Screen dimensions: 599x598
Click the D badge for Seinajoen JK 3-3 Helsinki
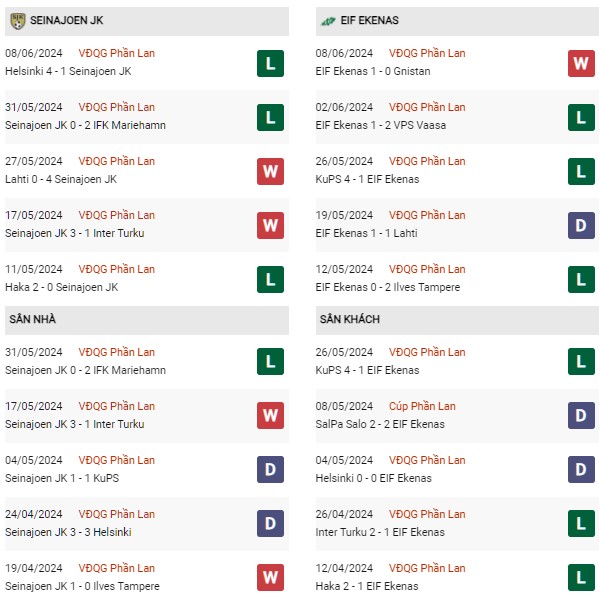click(x=270, y=523)
